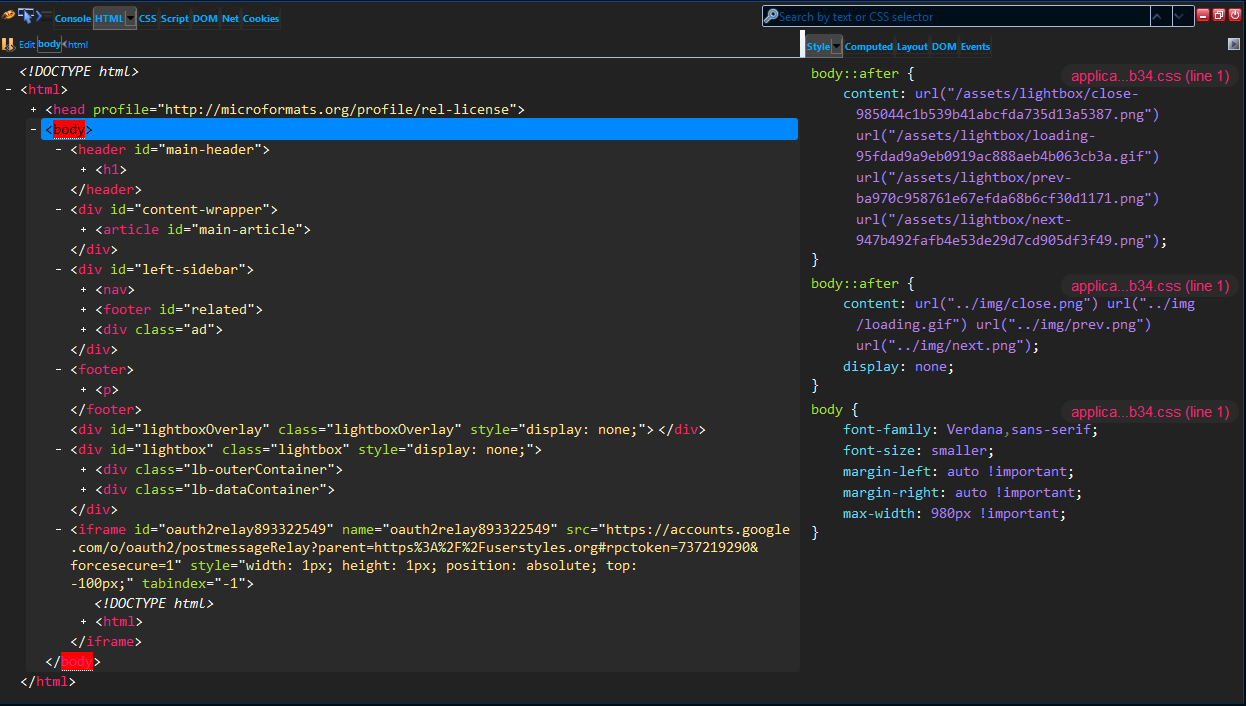The image size is (1246, 706).
Task: Jump to next search match arrow
Action: tap(1183, 16)
